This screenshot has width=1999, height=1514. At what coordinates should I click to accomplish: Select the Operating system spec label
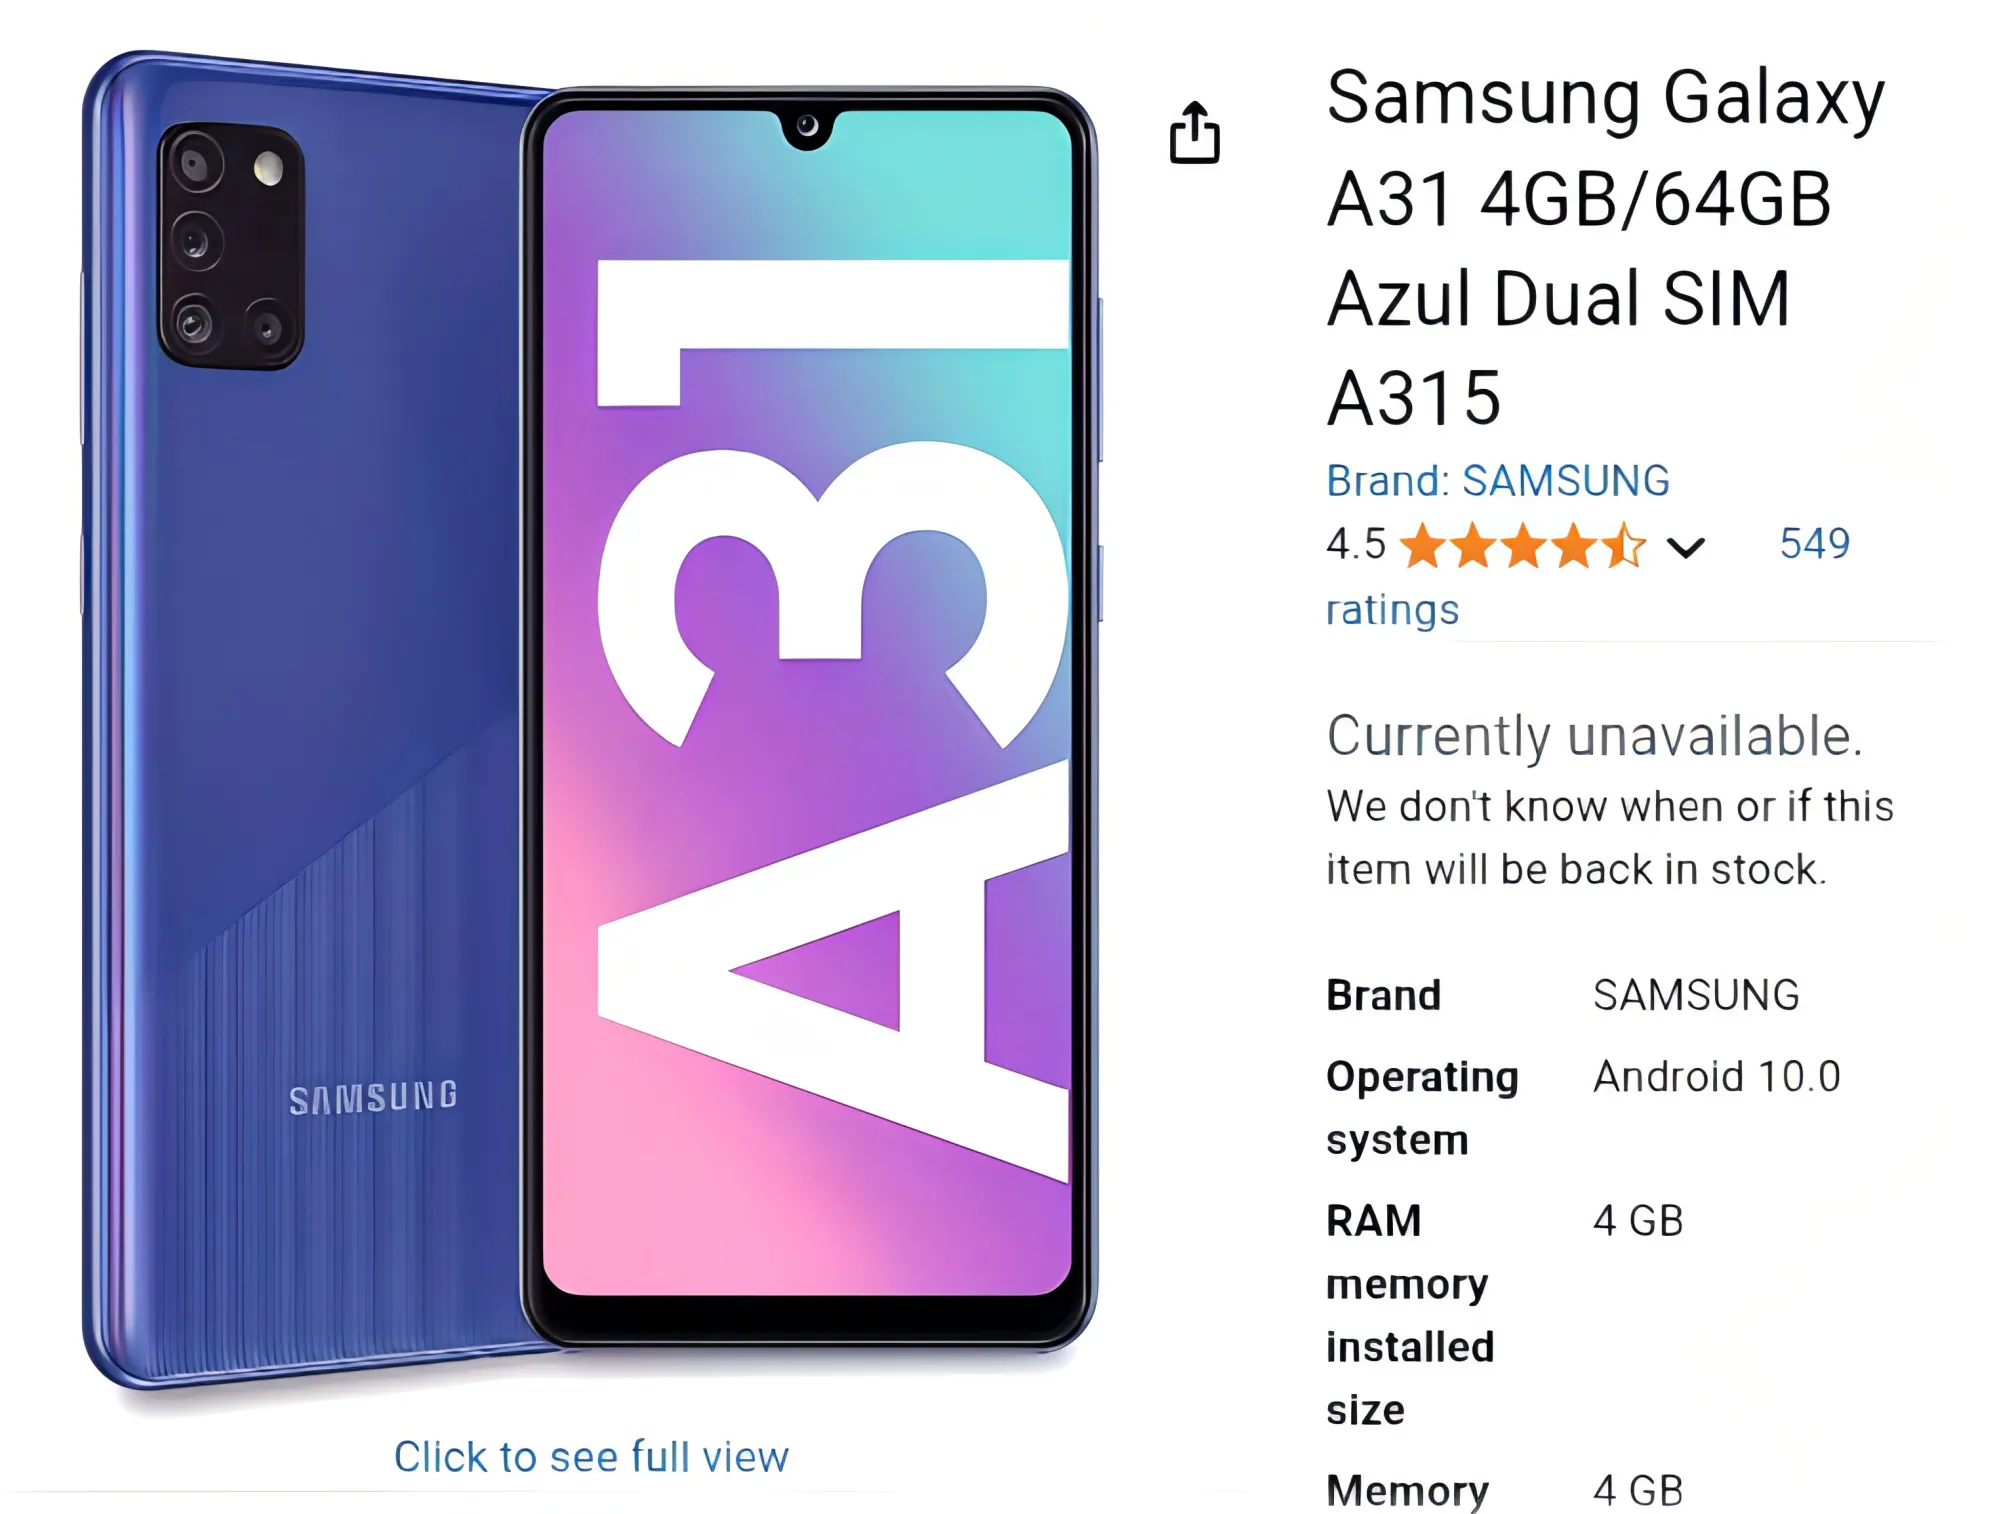(x=1422, y=1108)
